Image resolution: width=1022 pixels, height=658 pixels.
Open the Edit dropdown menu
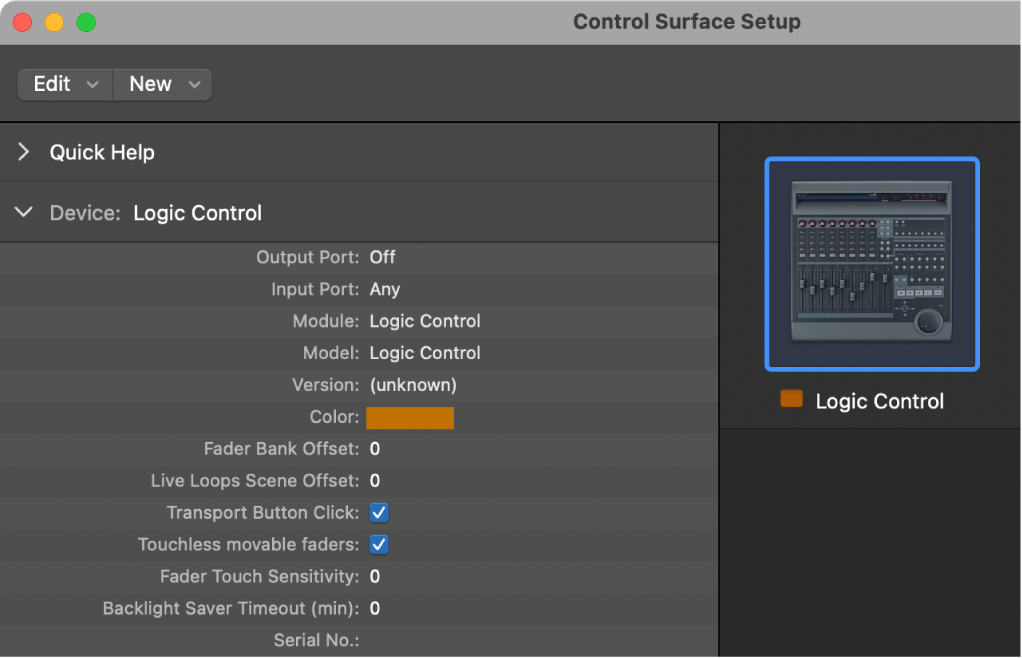(x=63, y=84)
